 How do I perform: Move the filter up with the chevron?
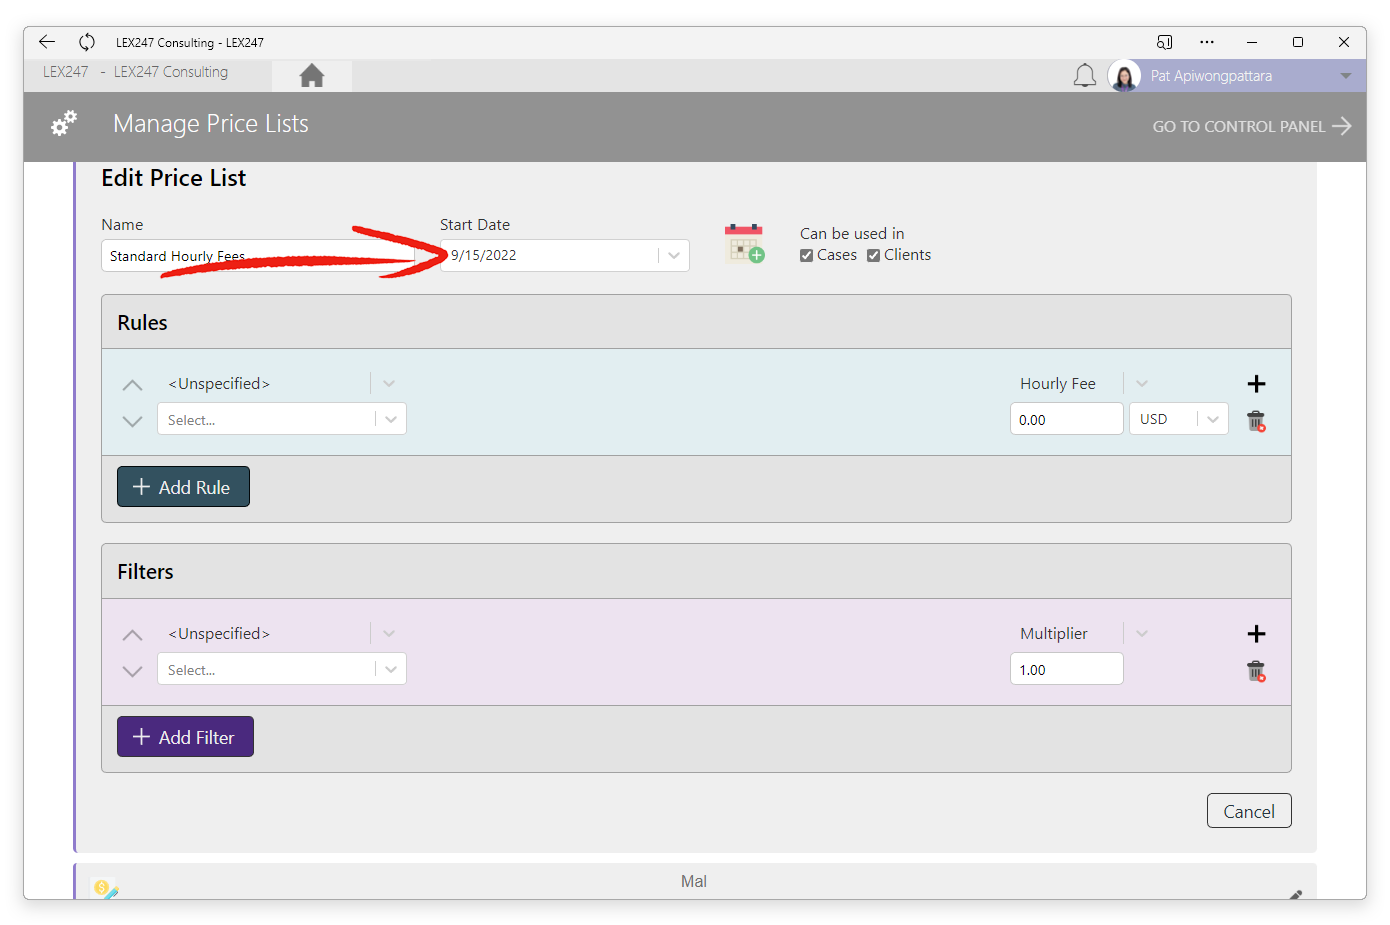click(132, 635)
